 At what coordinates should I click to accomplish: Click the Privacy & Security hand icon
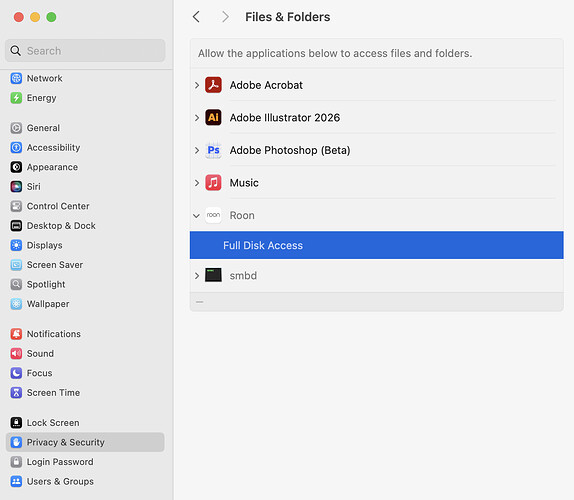(x=16, y=442)
